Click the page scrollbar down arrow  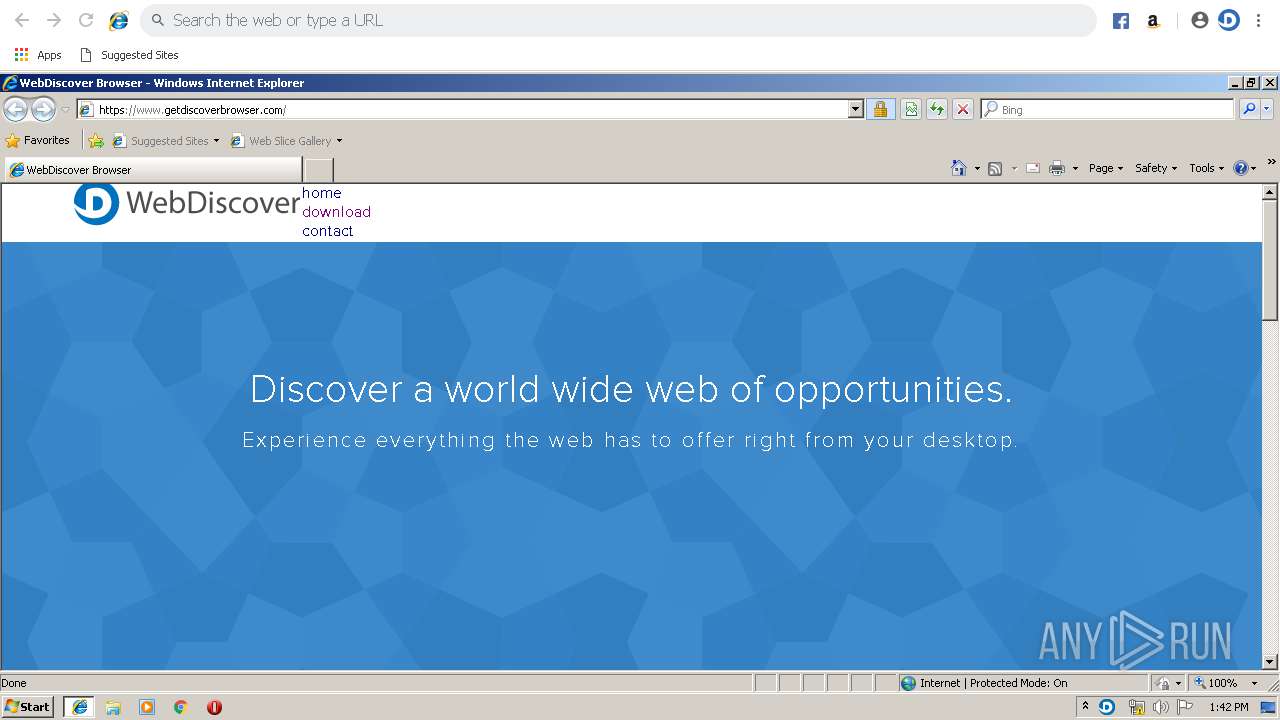[x=1270, y=662]
